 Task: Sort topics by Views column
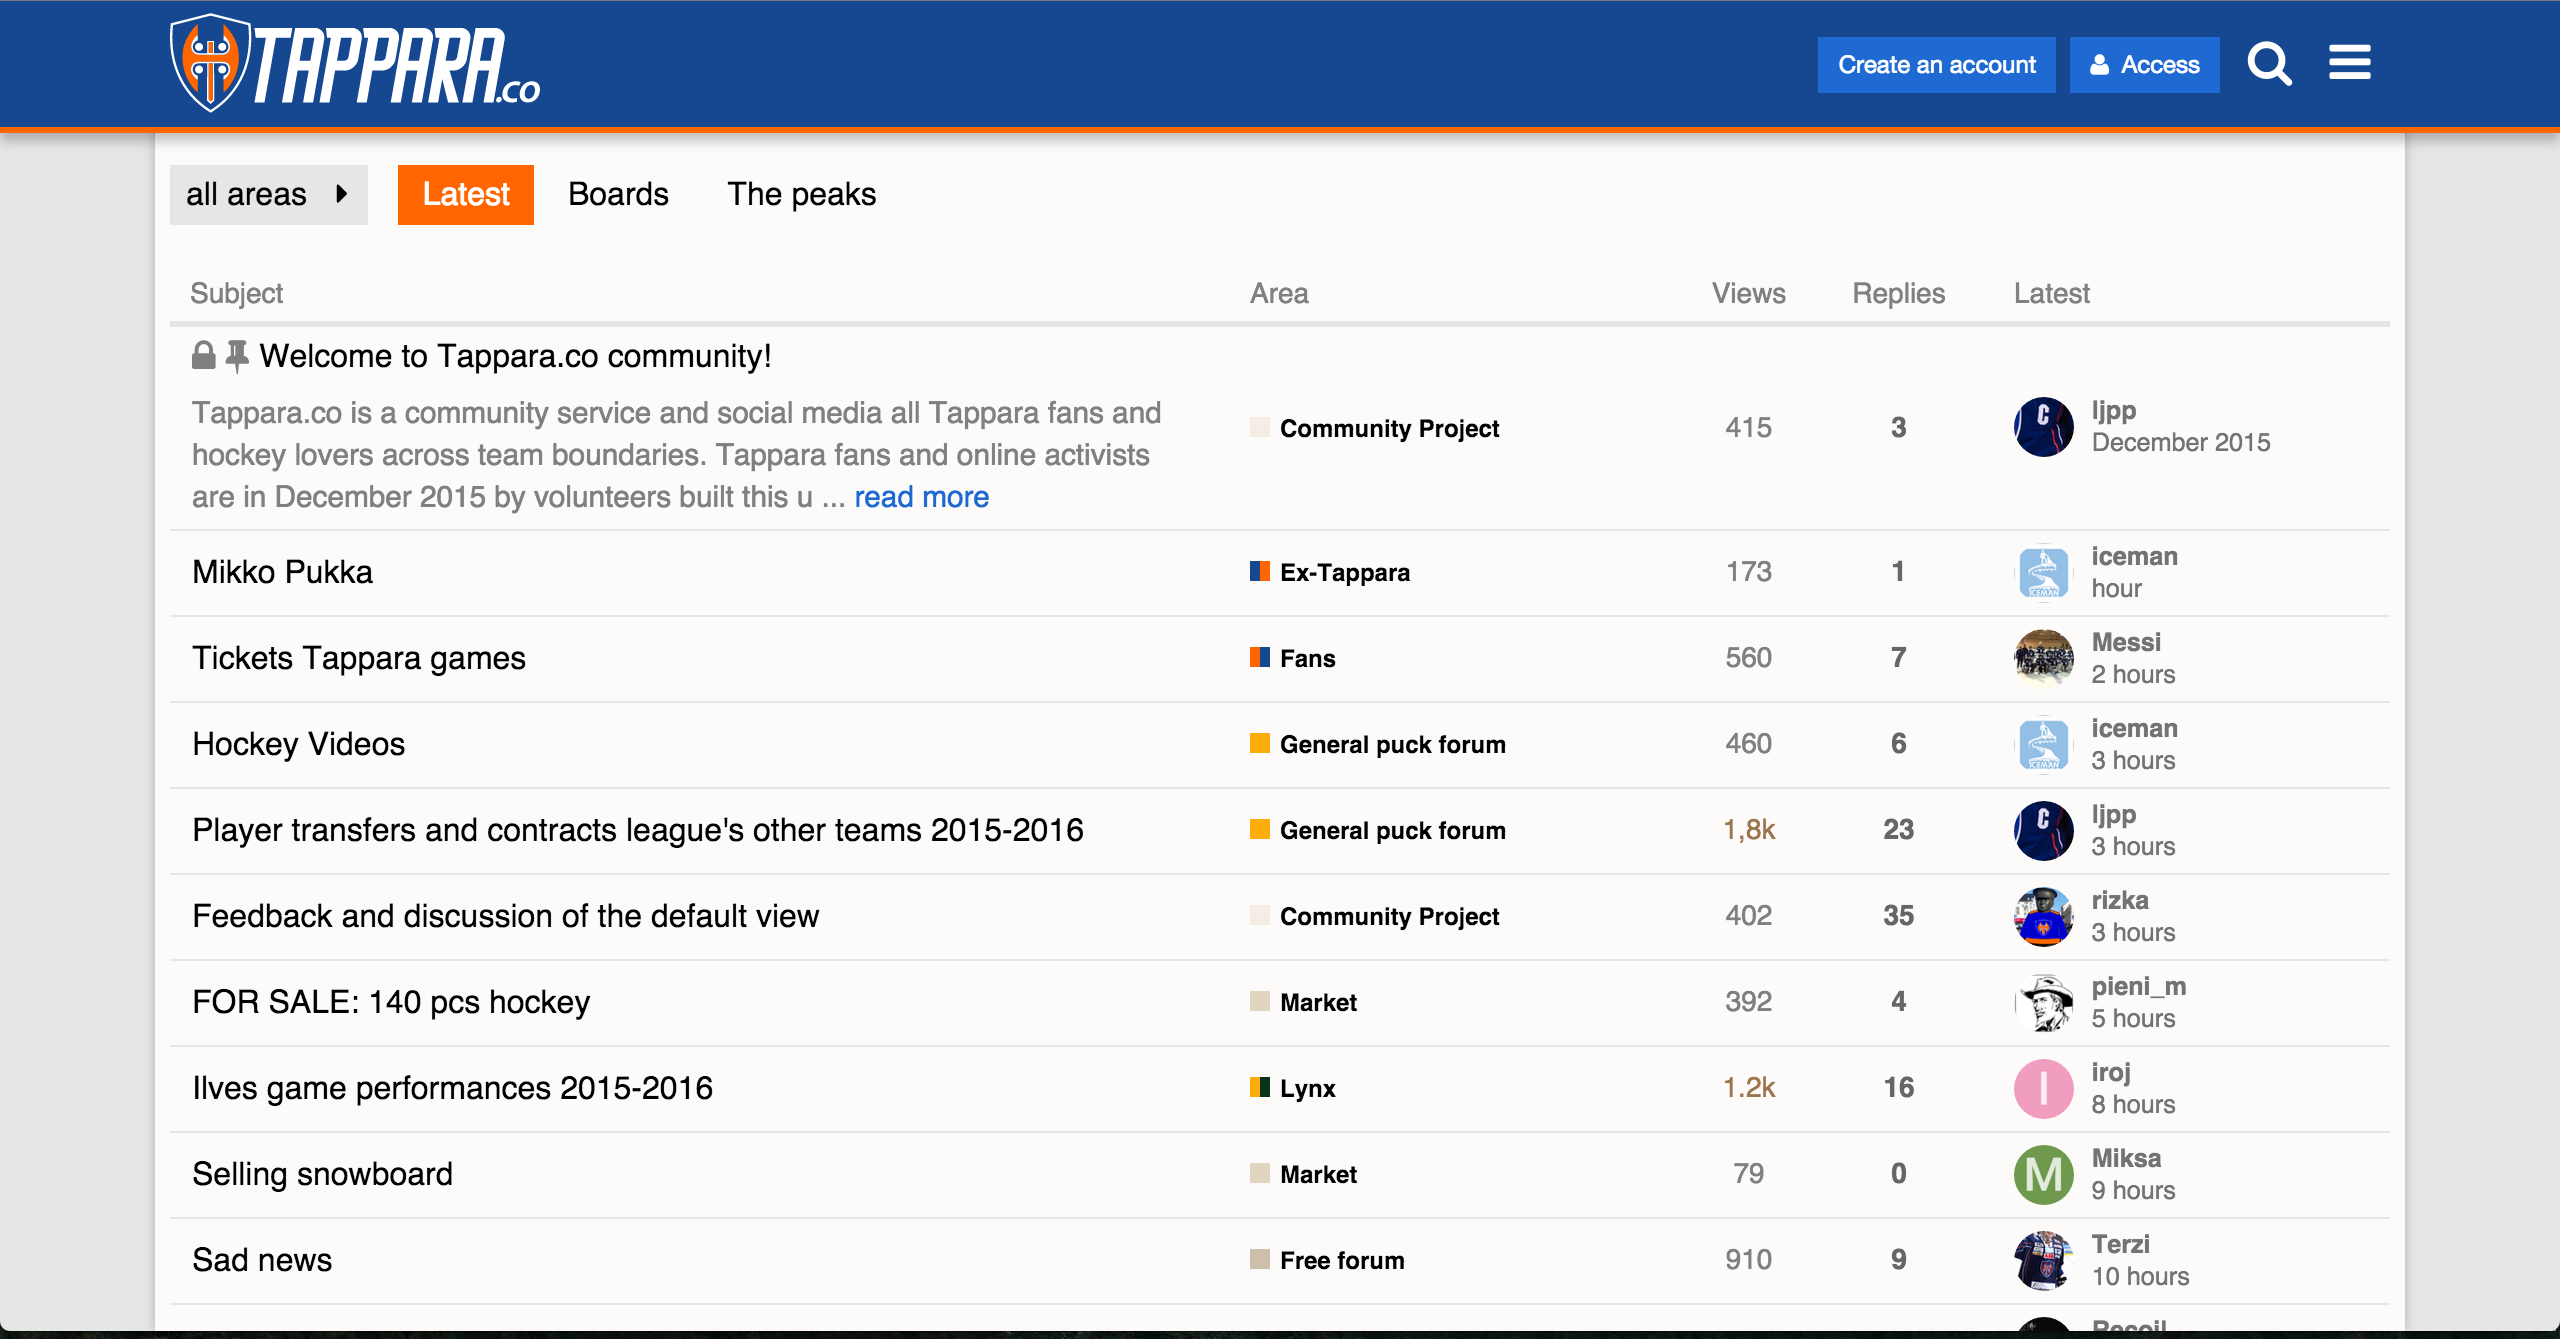pyautogui.click(x=1748, y=293)
